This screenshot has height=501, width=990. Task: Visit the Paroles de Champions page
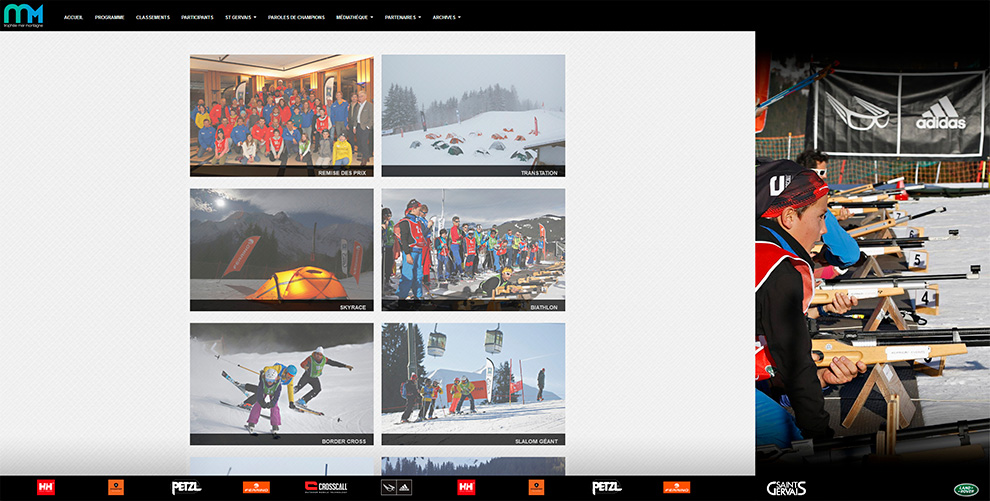tap(297, 17)
